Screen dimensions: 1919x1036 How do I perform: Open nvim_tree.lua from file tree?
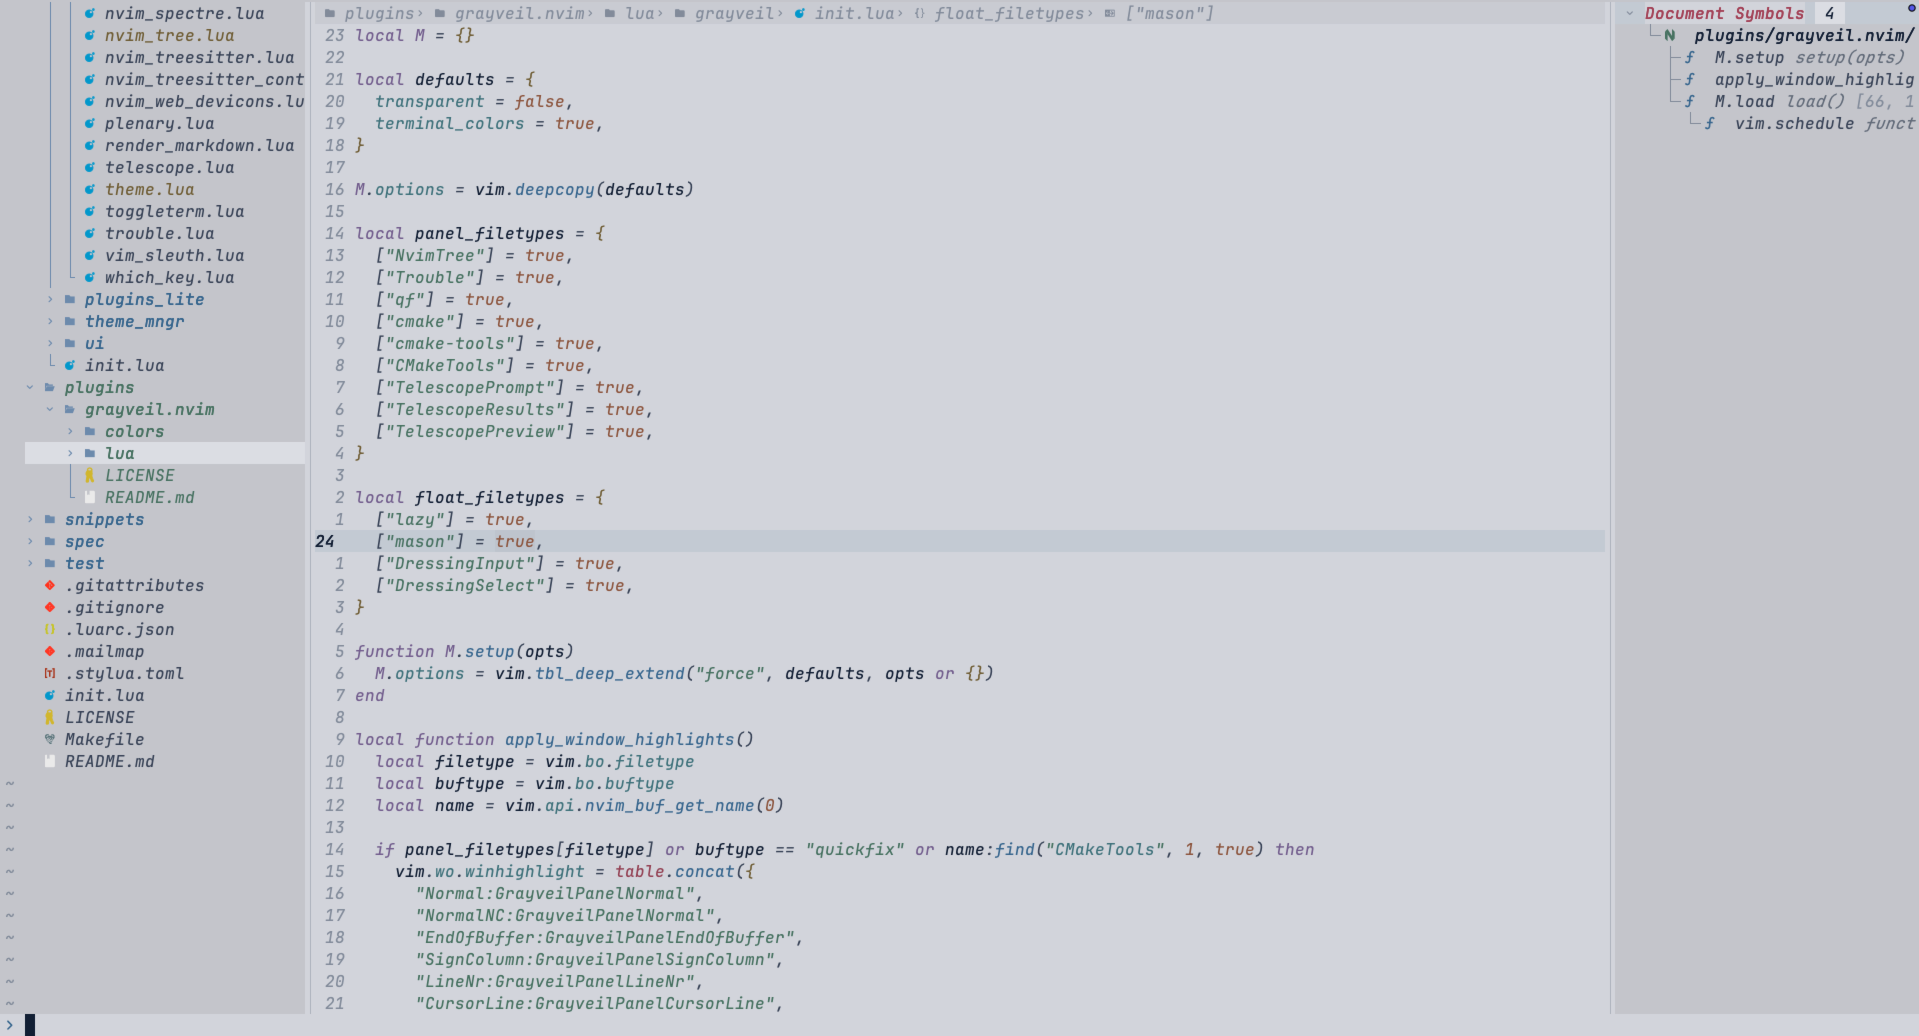(169, 35)
